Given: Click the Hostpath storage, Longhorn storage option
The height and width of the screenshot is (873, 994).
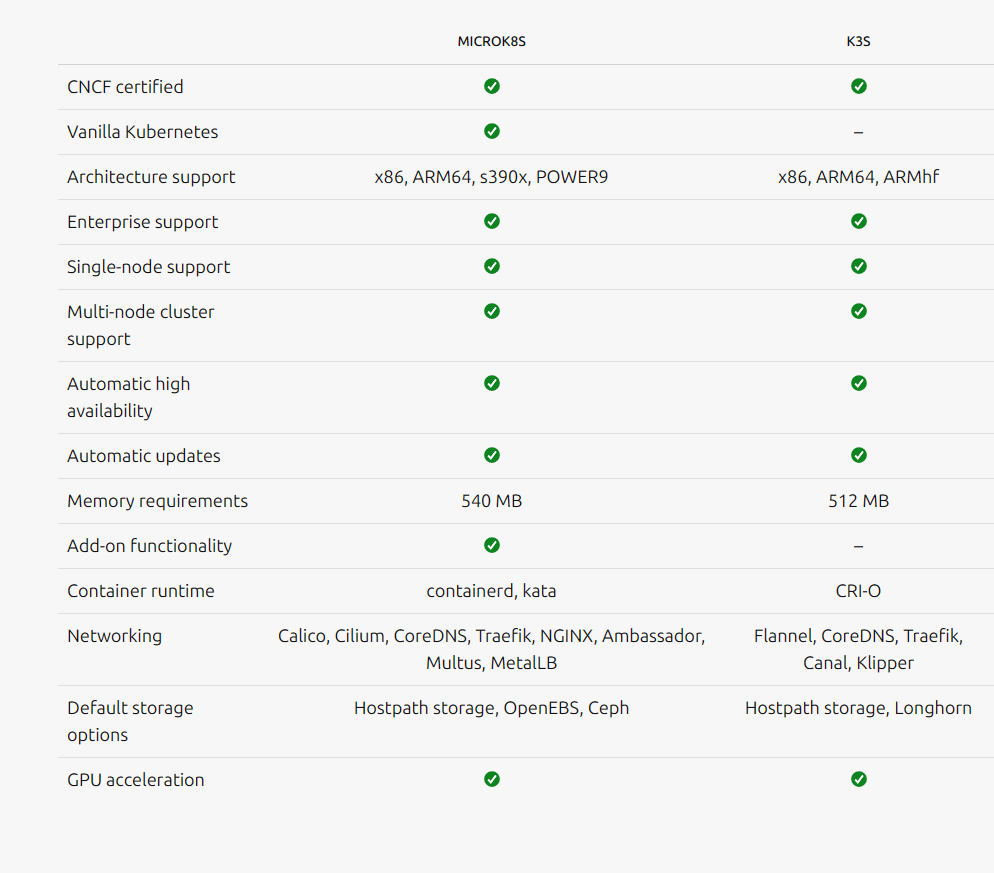Looking at the screenshot, I should tap(858, 708).
